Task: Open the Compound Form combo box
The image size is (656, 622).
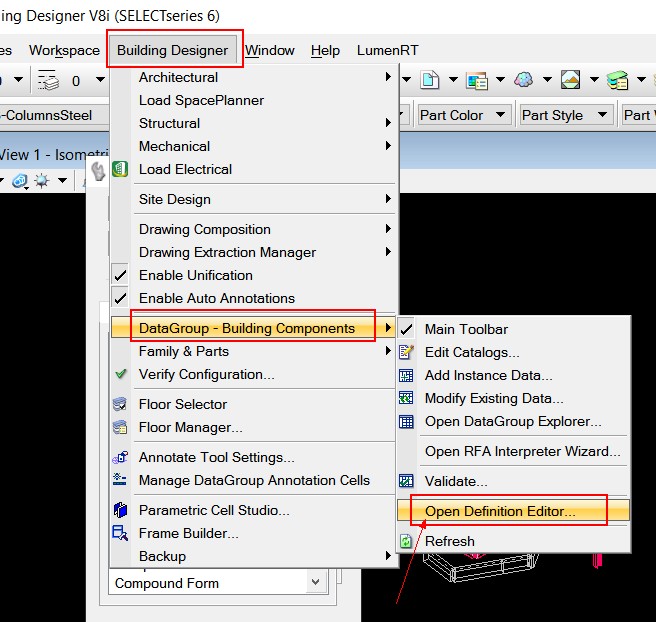Action: point(218,583)
